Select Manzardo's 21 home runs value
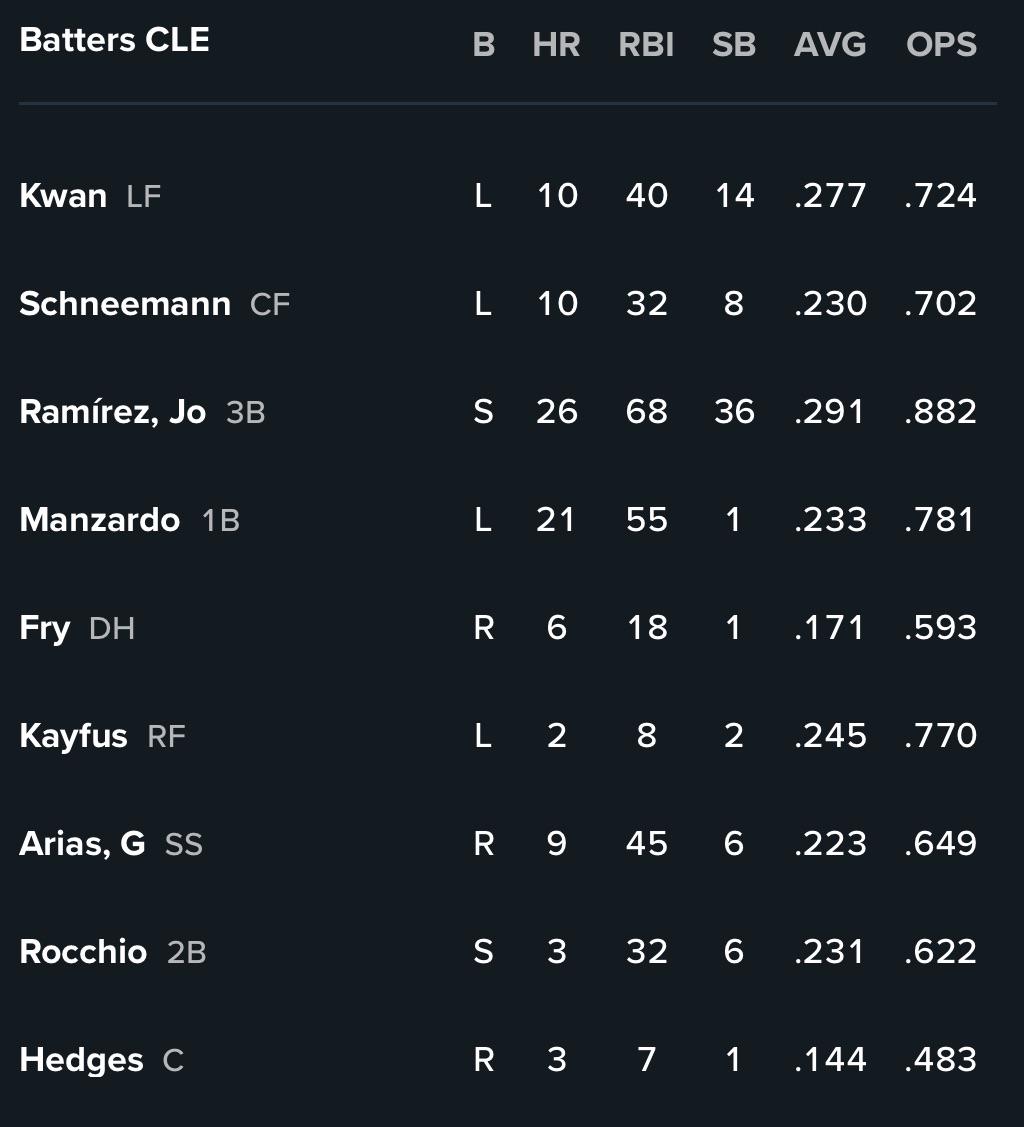Viewport: 1024px width, 1127px height. (x=555, y=520)
